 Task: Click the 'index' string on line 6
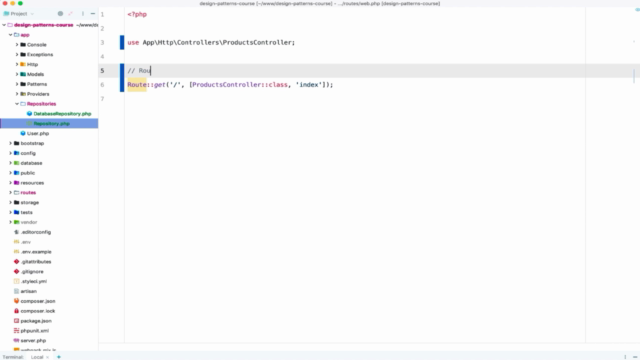[309, 84]
